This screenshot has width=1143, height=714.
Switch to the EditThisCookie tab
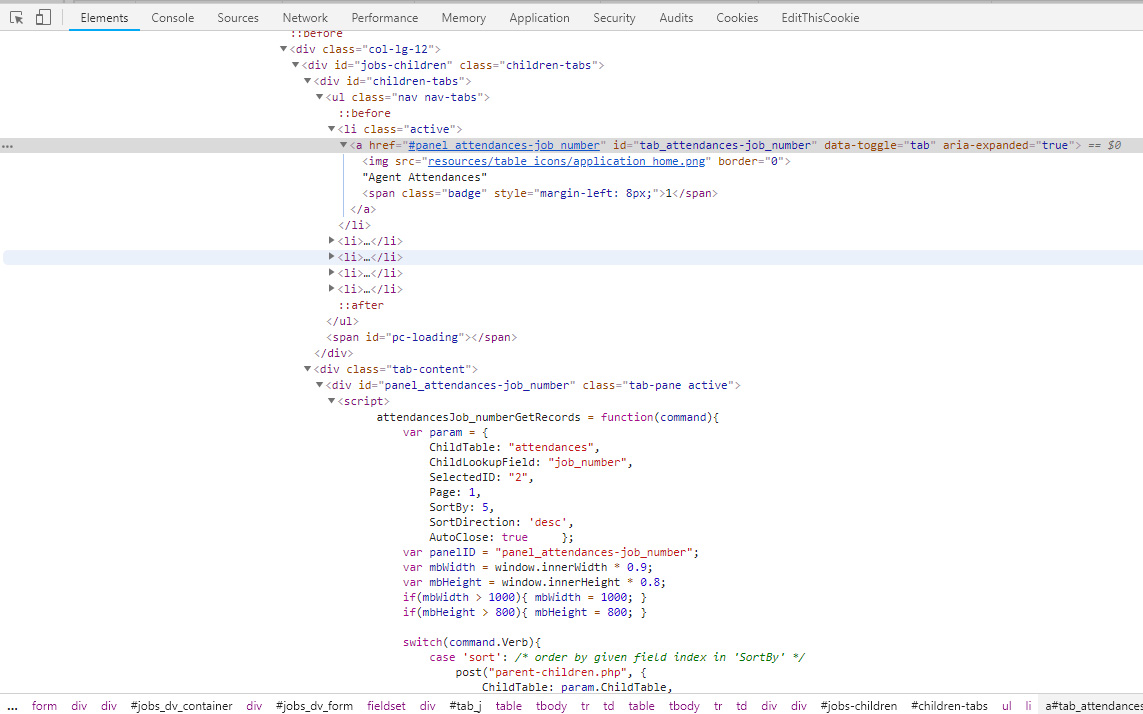820,18
